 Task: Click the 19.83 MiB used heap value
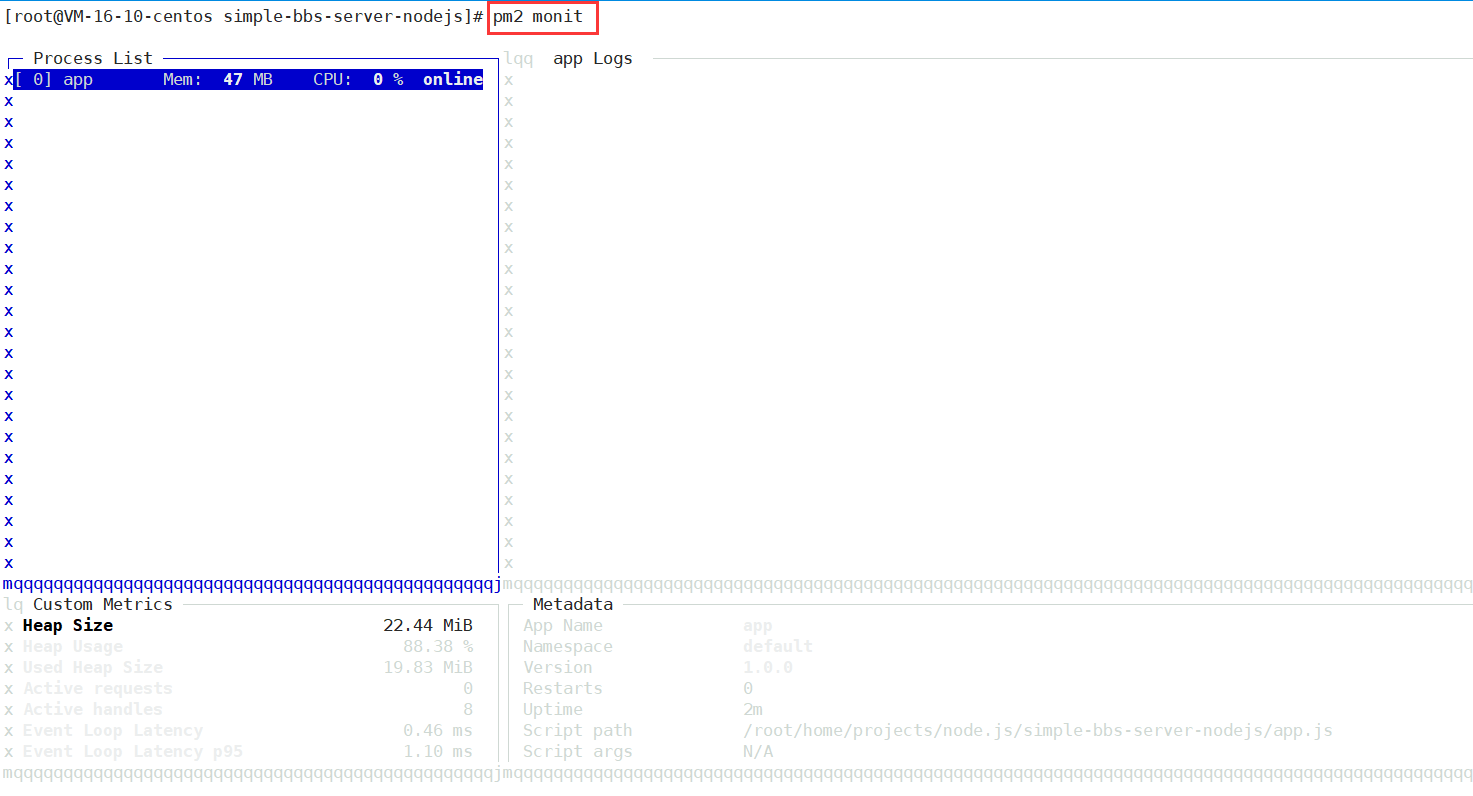[x=428, y=667]
